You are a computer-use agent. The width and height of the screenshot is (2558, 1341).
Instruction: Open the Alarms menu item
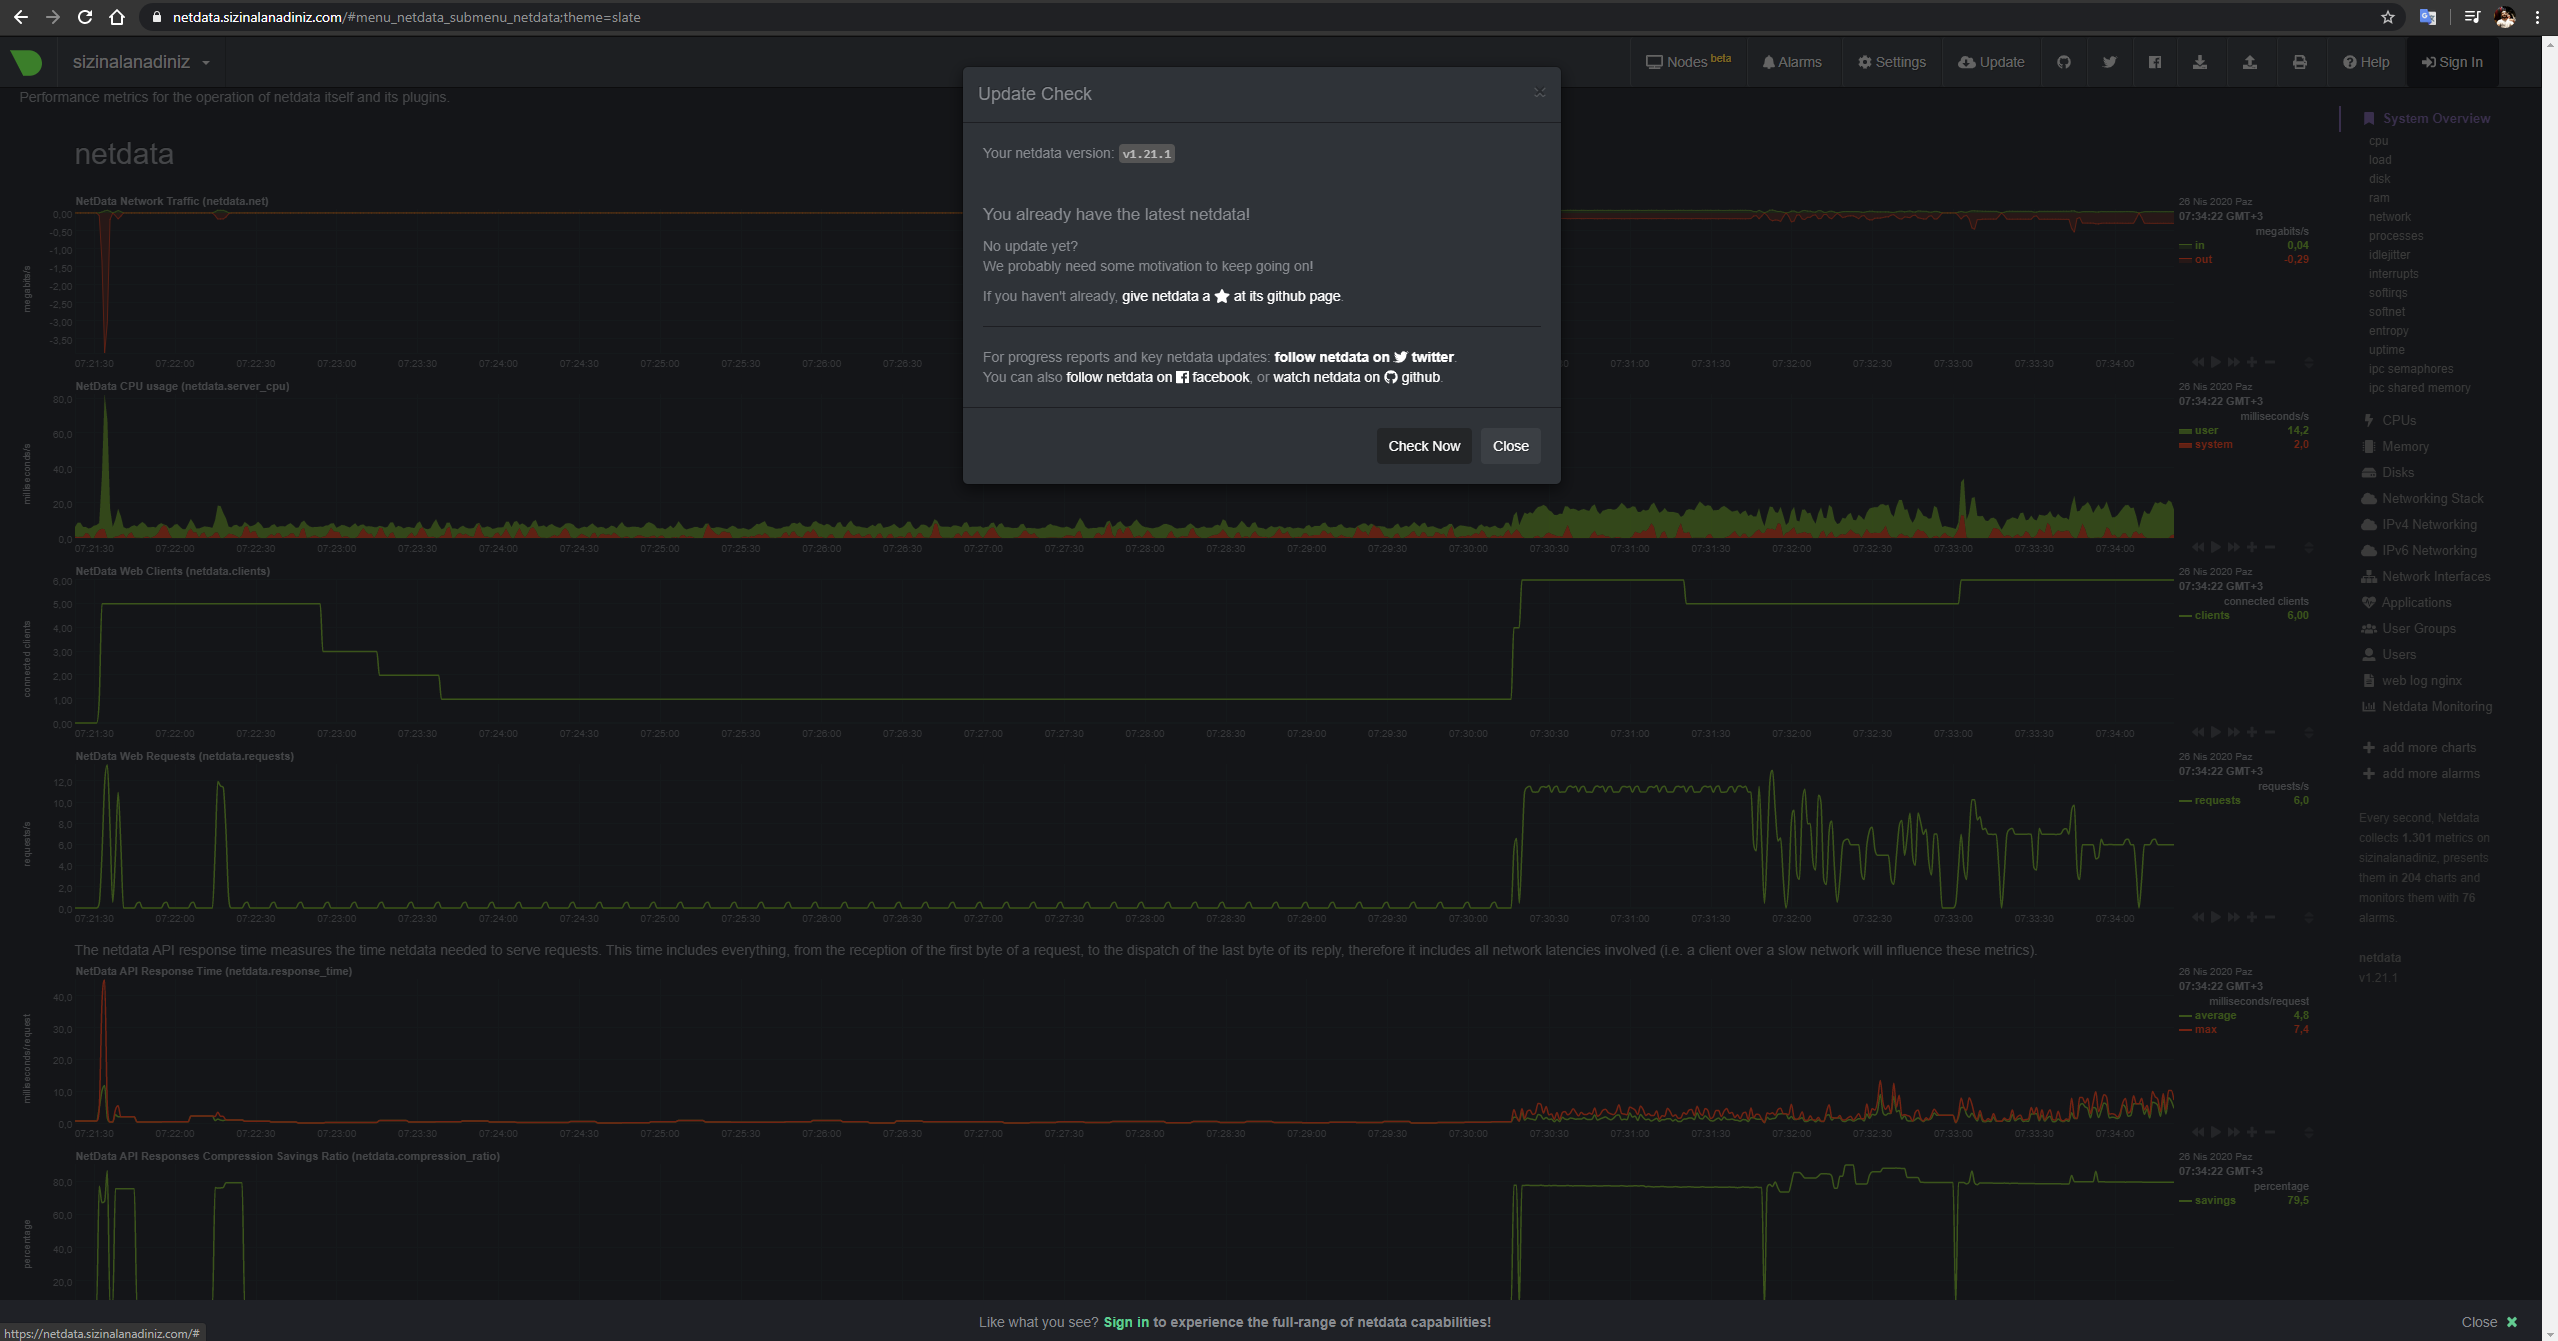(1792, 62)
